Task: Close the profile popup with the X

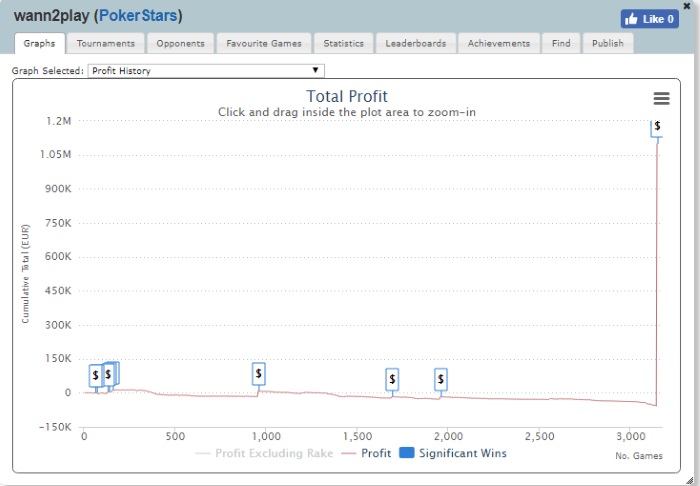Action: click(x=687, y=6)
